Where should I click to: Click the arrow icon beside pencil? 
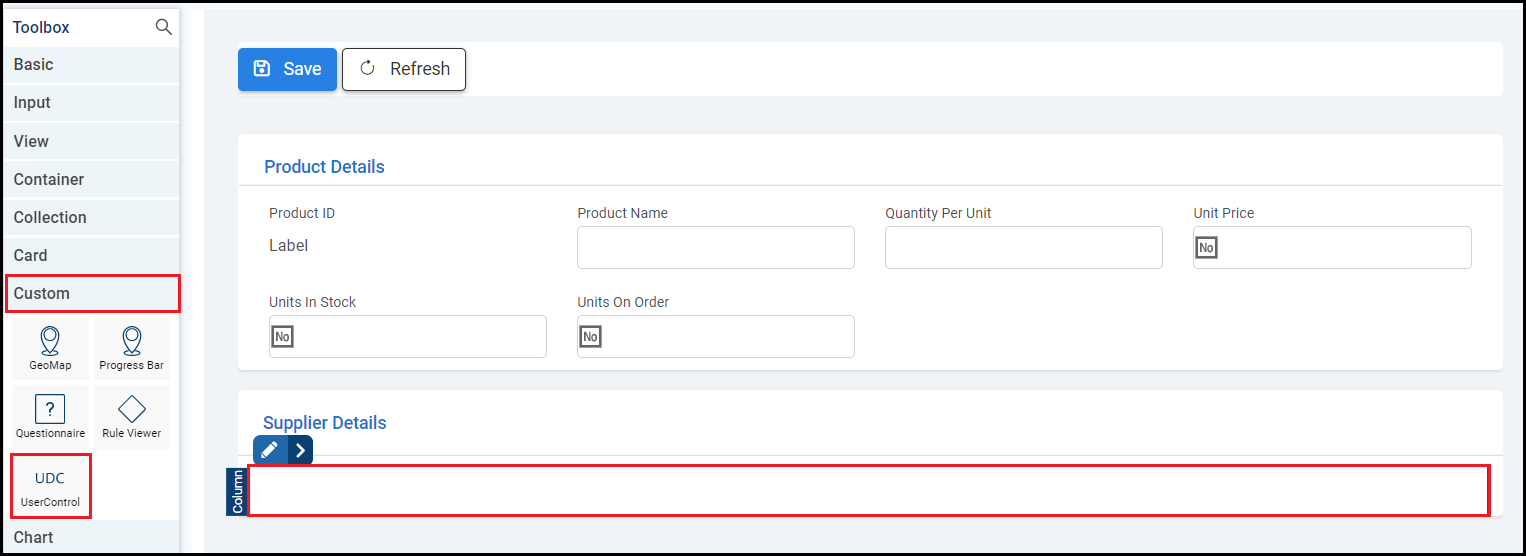click(300, 450)
